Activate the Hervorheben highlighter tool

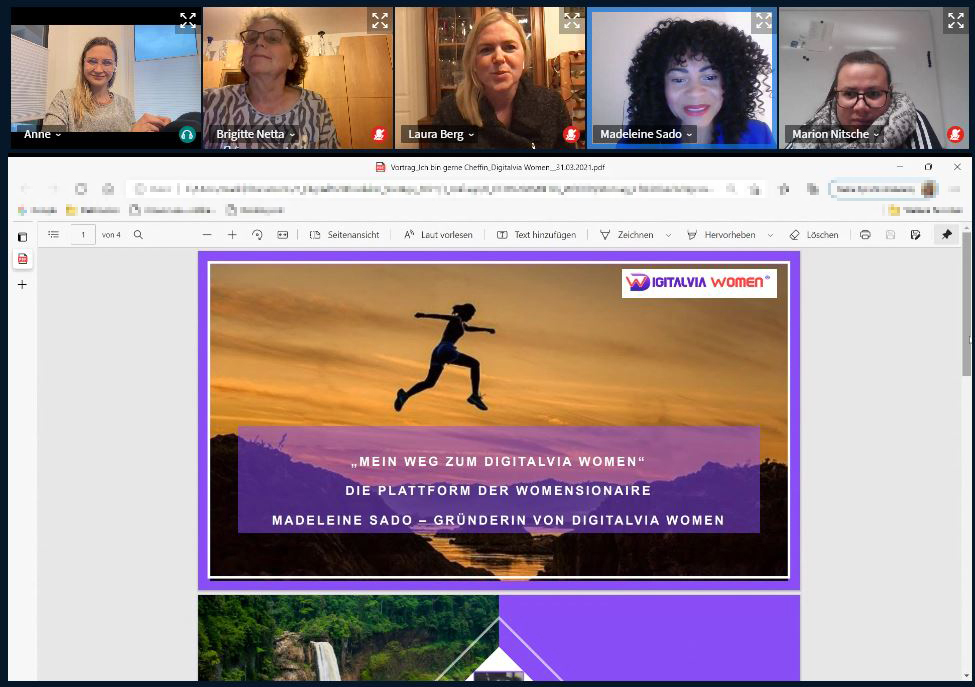pyautogui.click(x=721, y=235)
